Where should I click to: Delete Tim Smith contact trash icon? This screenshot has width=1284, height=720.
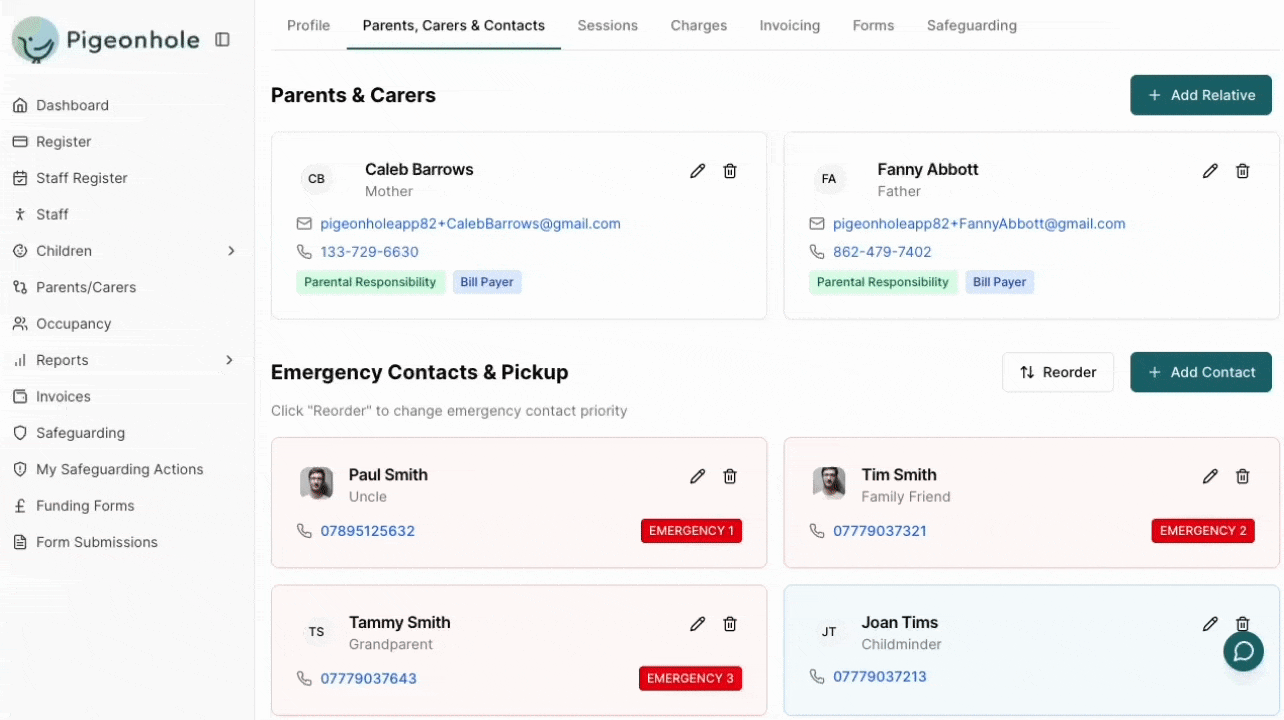click(1242, 476)
